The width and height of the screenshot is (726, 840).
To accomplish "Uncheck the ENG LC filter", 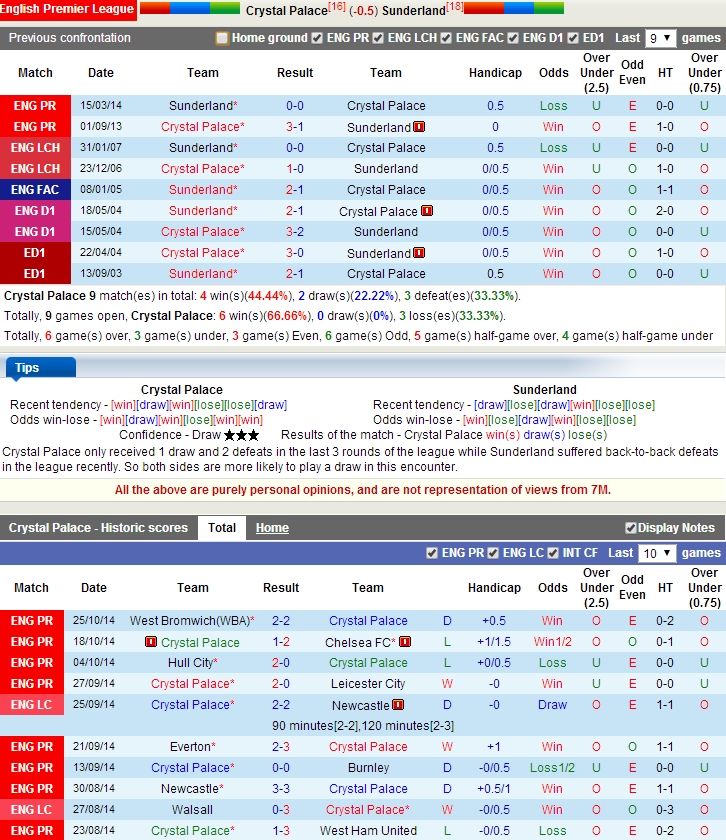I will click(493, 553).
